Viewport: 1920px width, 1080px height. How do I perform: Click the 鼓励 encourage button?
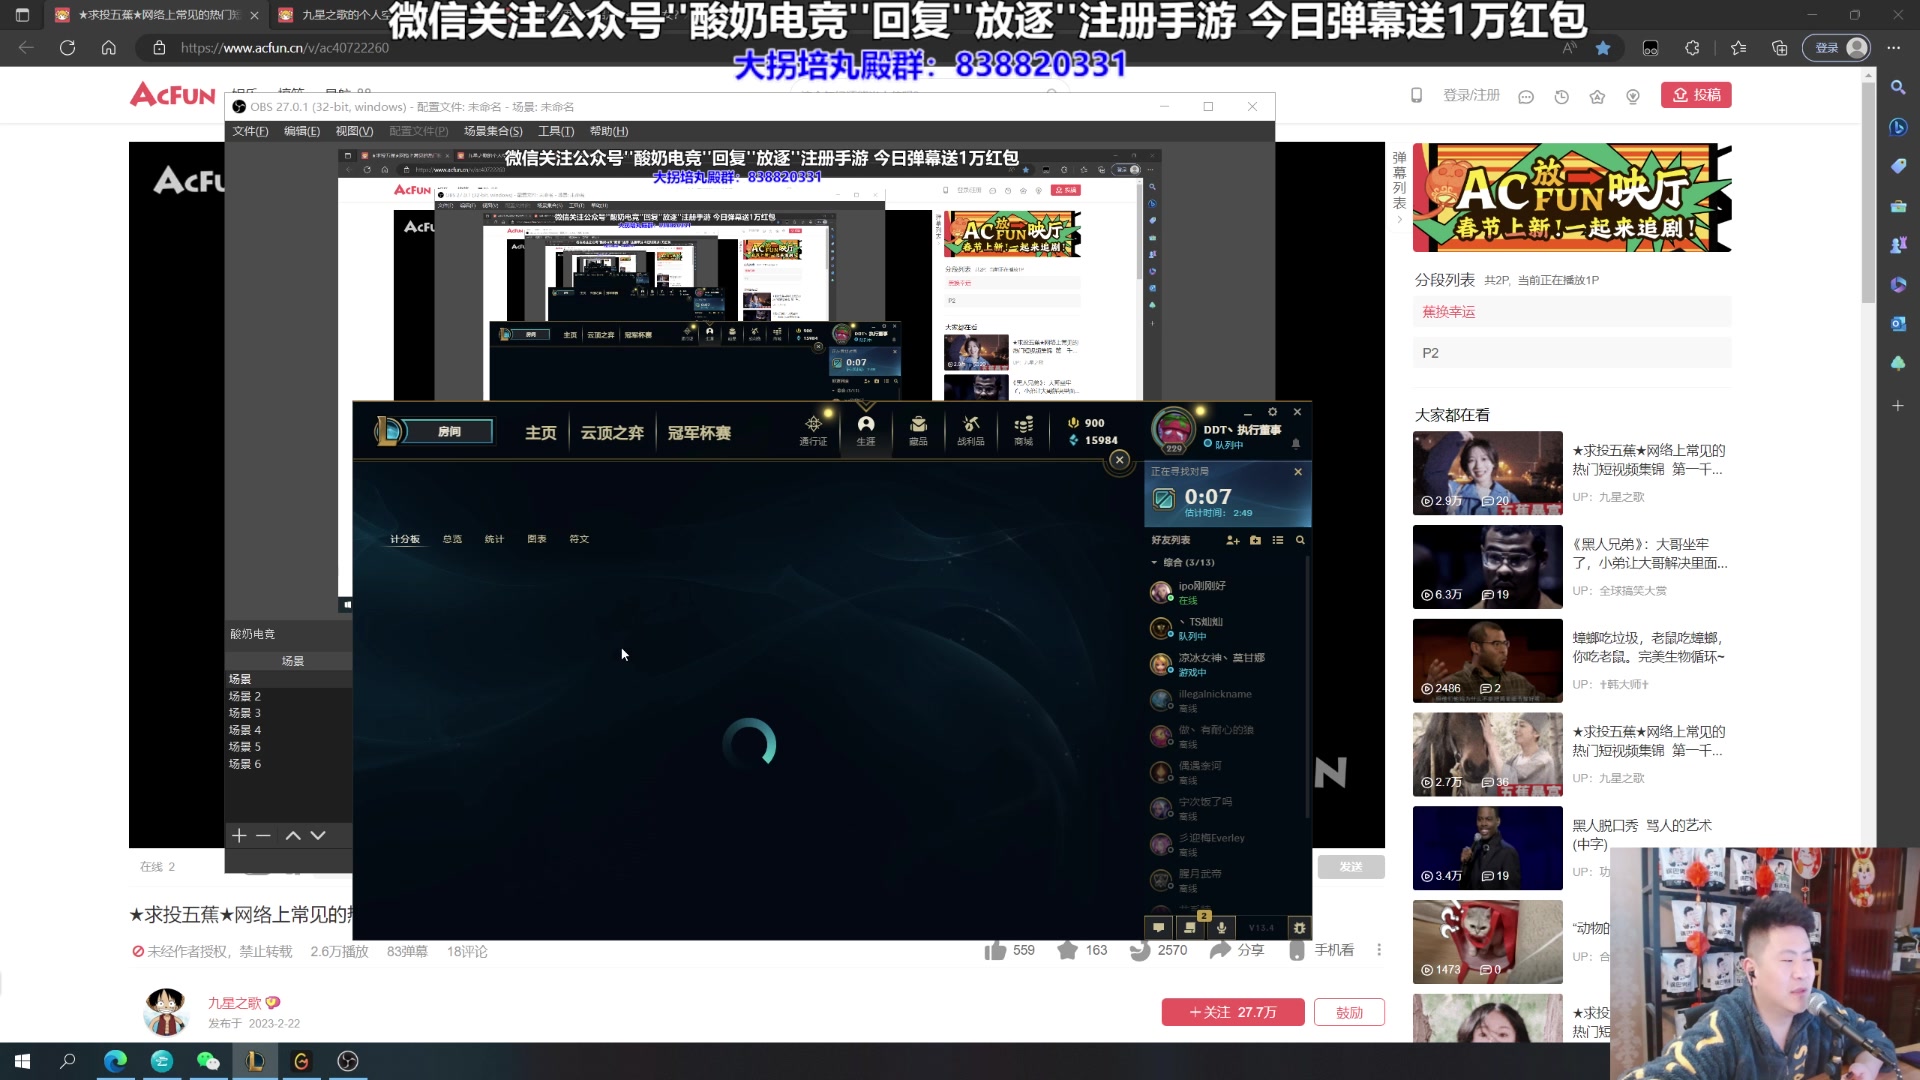click(x=1349, y=1012)
